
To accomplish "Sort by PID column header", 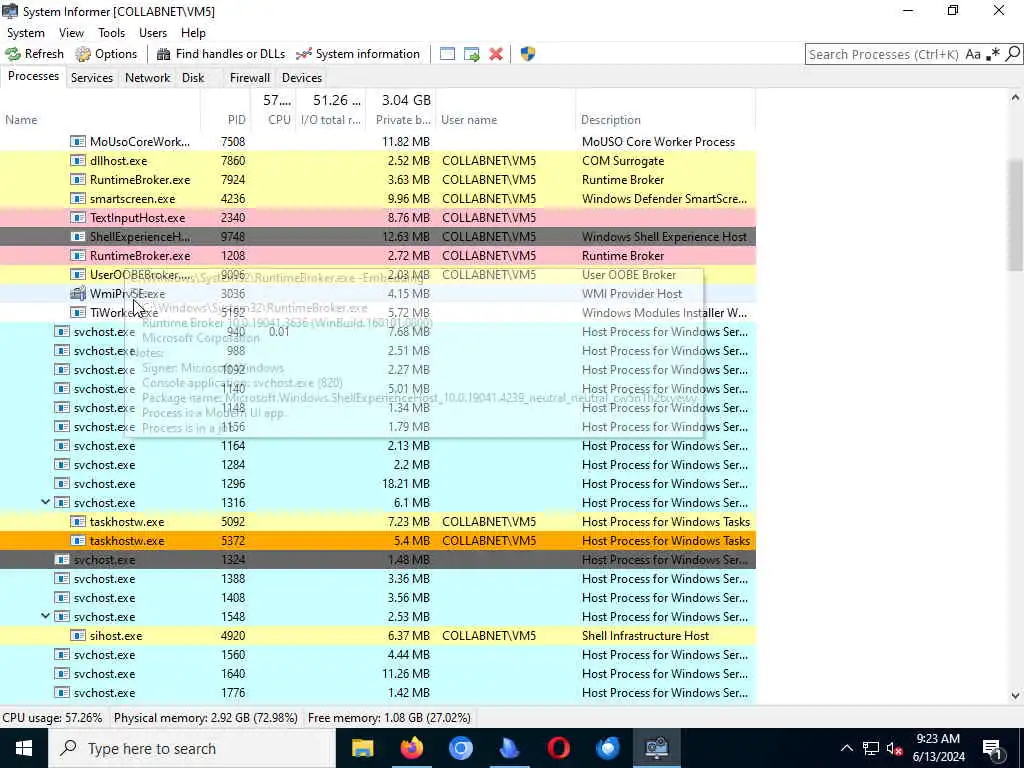I will 225,120.
